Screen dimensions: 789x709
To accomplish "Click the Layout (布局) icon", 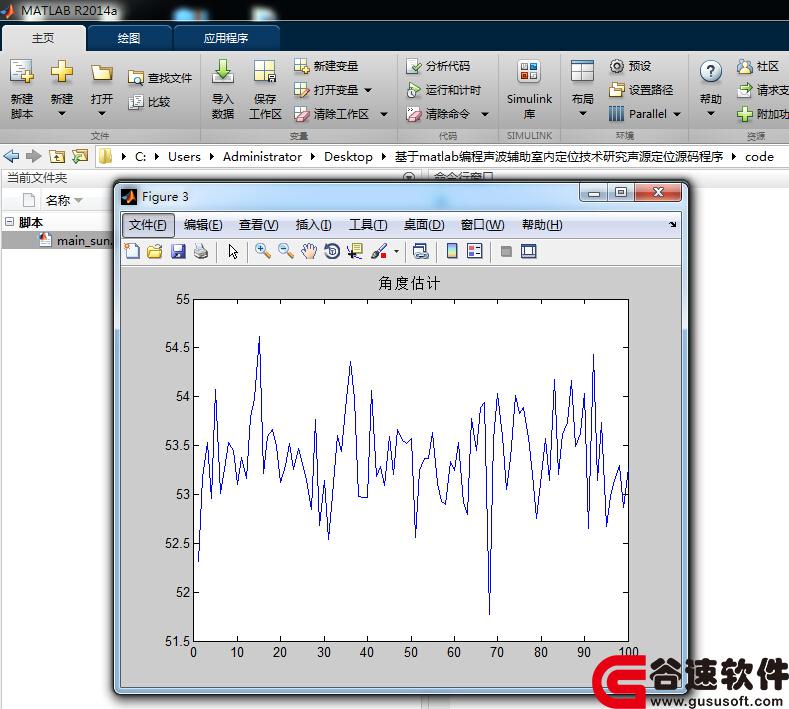I will pyautogui.click(x=582, y=72).
